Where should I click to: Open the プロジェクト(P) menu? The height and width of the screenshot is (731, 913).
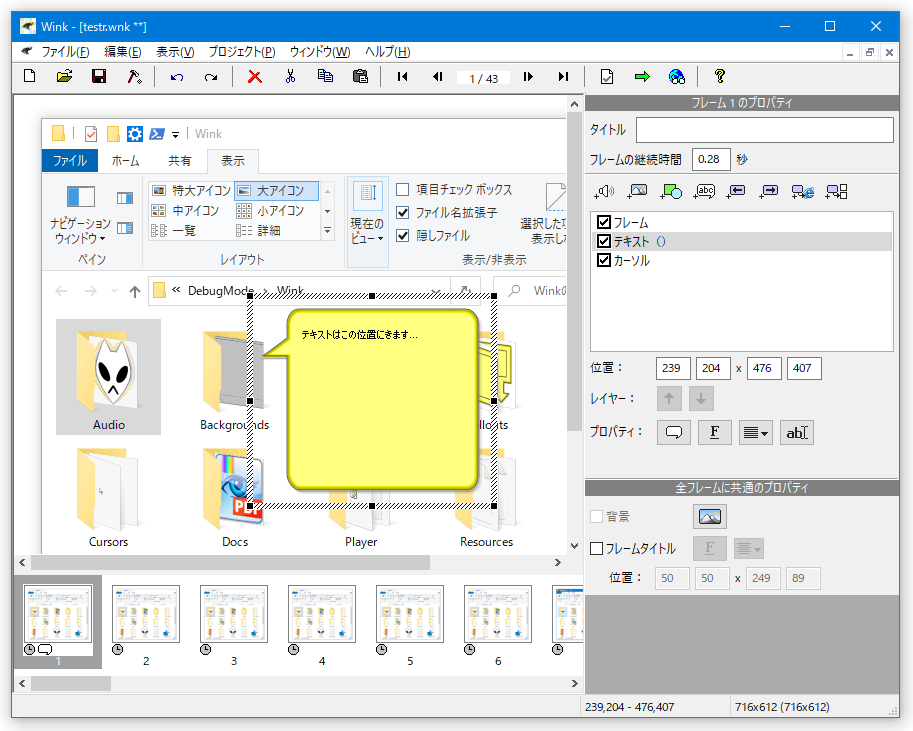click(242, 52)
